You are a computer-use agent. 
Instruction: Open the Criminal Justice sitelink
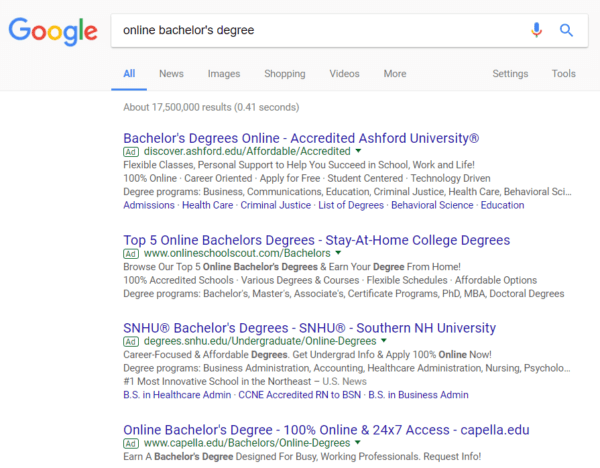click(x=276, y=205)
